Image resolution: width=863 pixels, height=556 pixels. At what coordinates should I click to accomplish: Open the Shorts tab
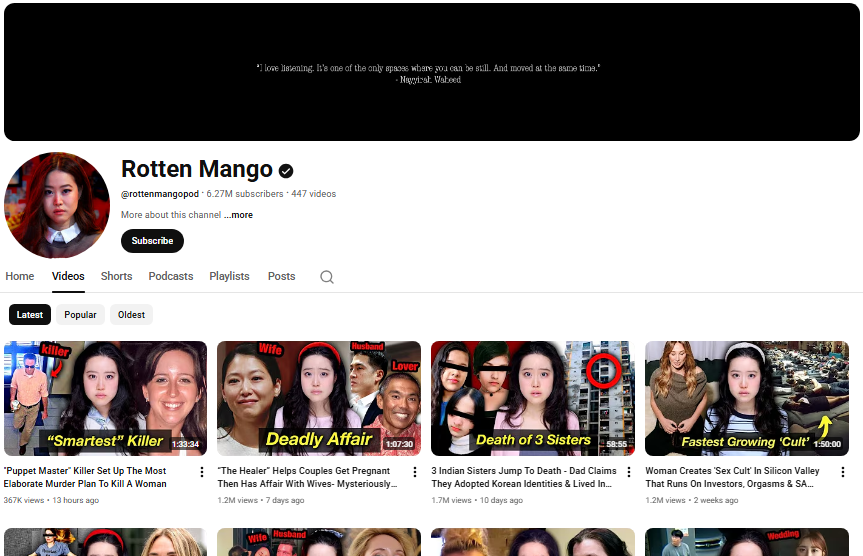pos(116,276)
